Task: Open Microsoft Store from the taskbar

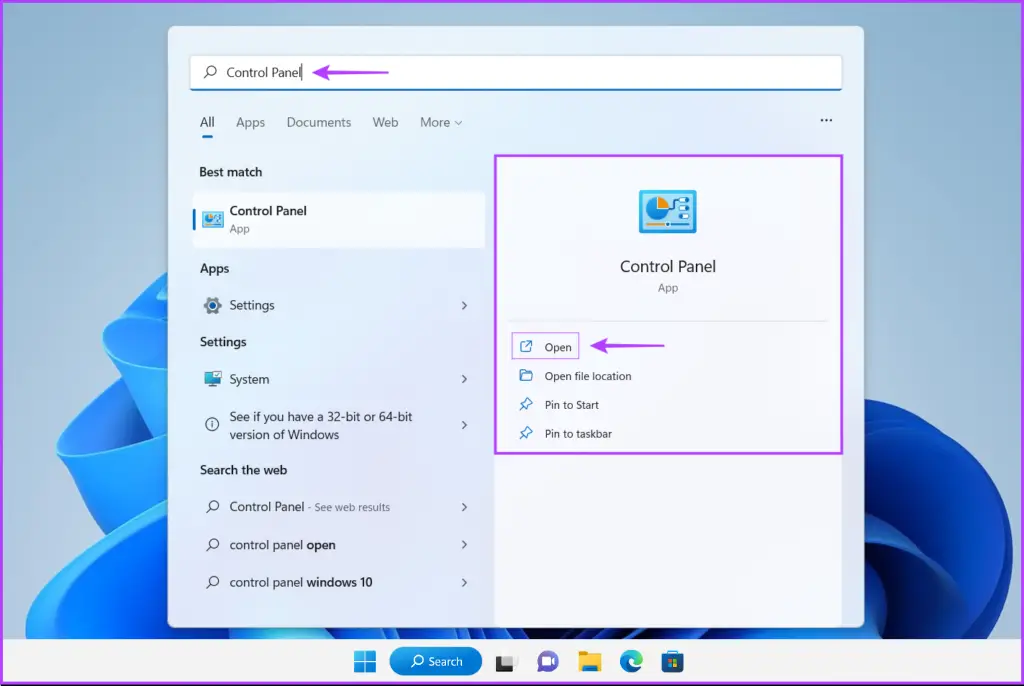Action: coord(672,661)
